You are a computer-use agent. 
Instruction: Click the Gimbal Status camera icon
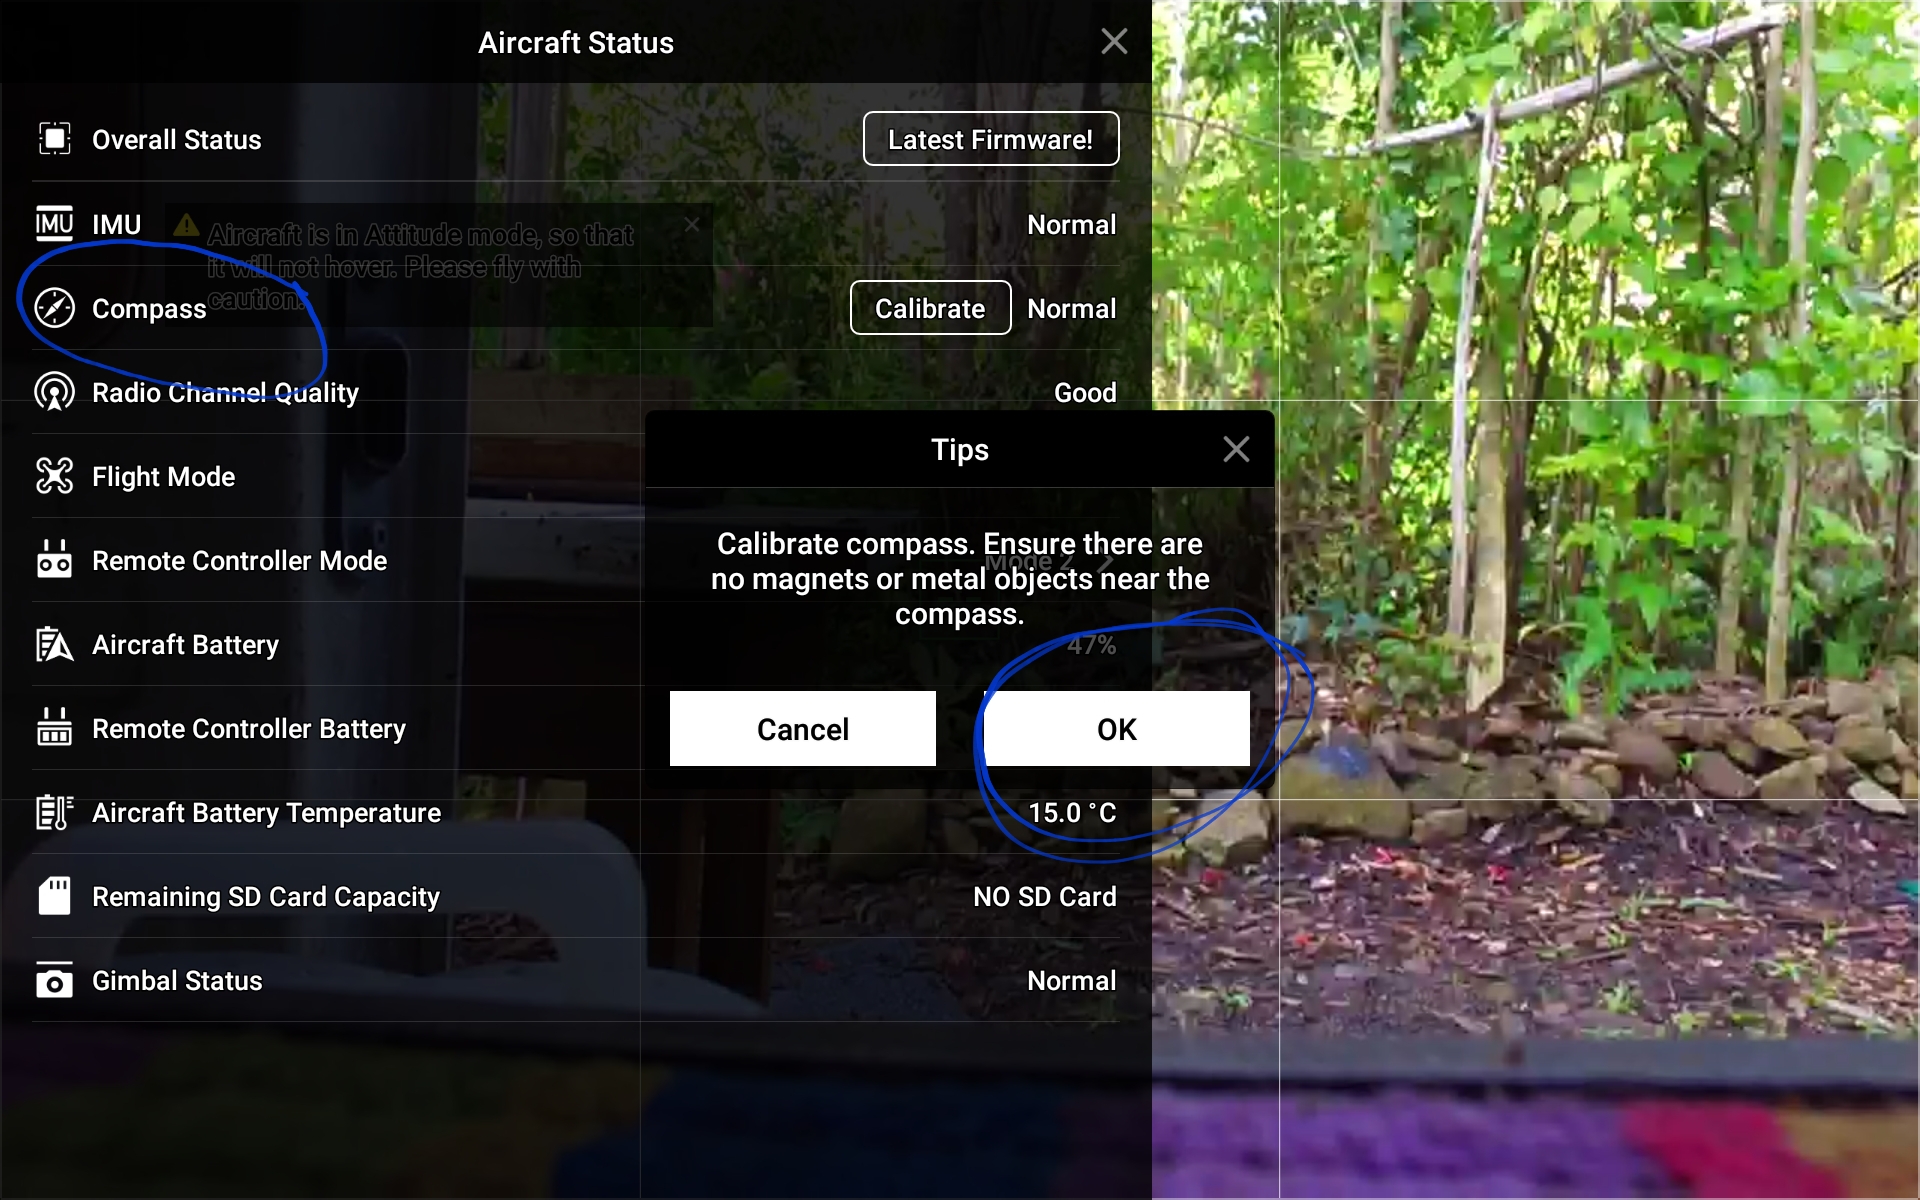(x=55, y=981)
